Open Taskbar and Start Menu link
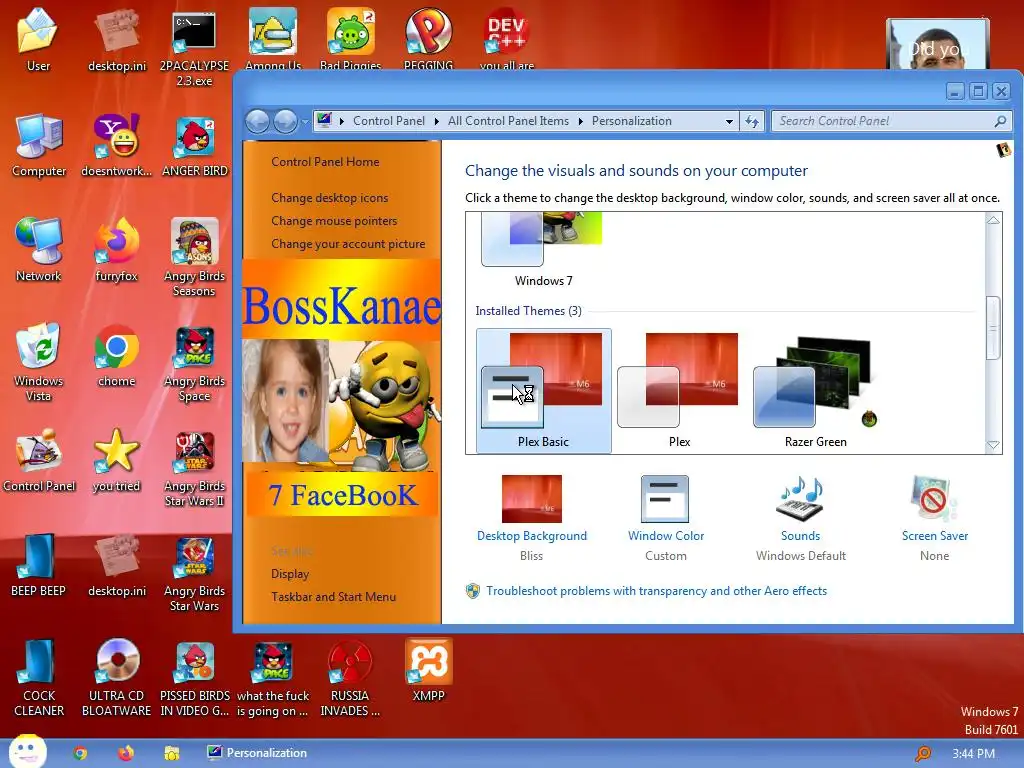Viewport: 1024px width, 768px height. 334,597
